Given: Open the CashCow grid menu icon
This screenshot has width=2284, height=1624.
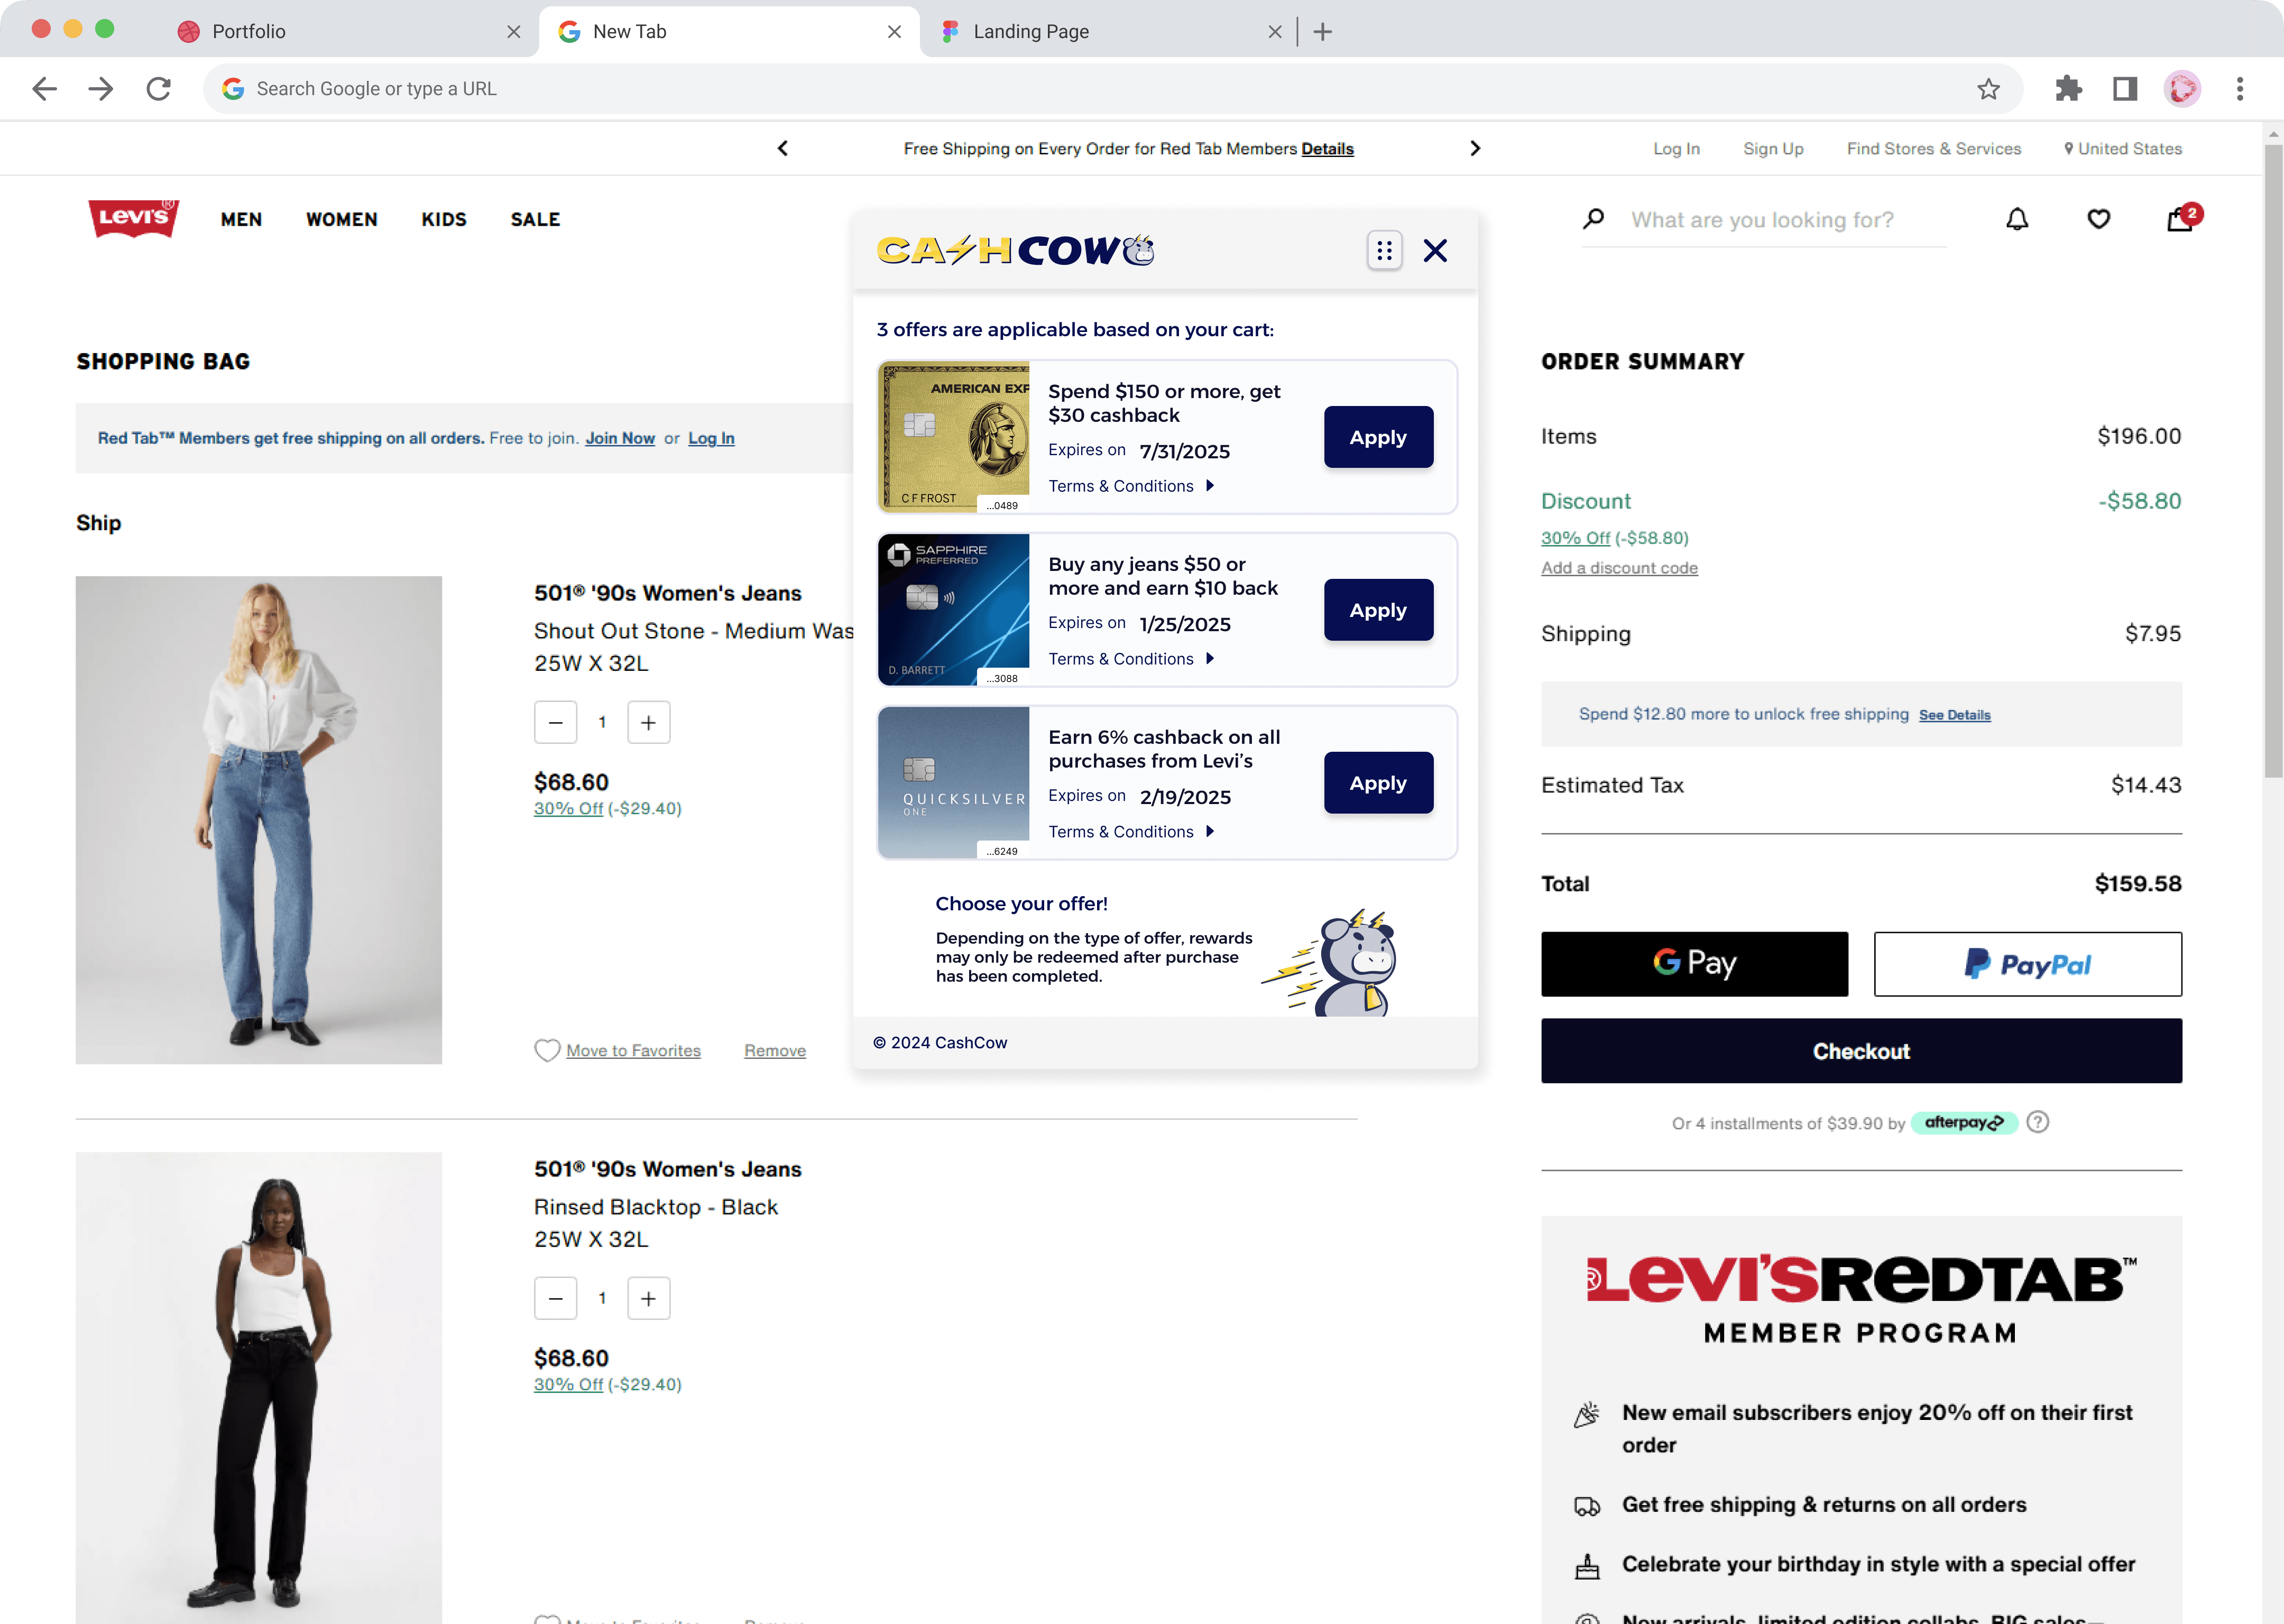Looking at the screenshot, I should [1384, 250].
